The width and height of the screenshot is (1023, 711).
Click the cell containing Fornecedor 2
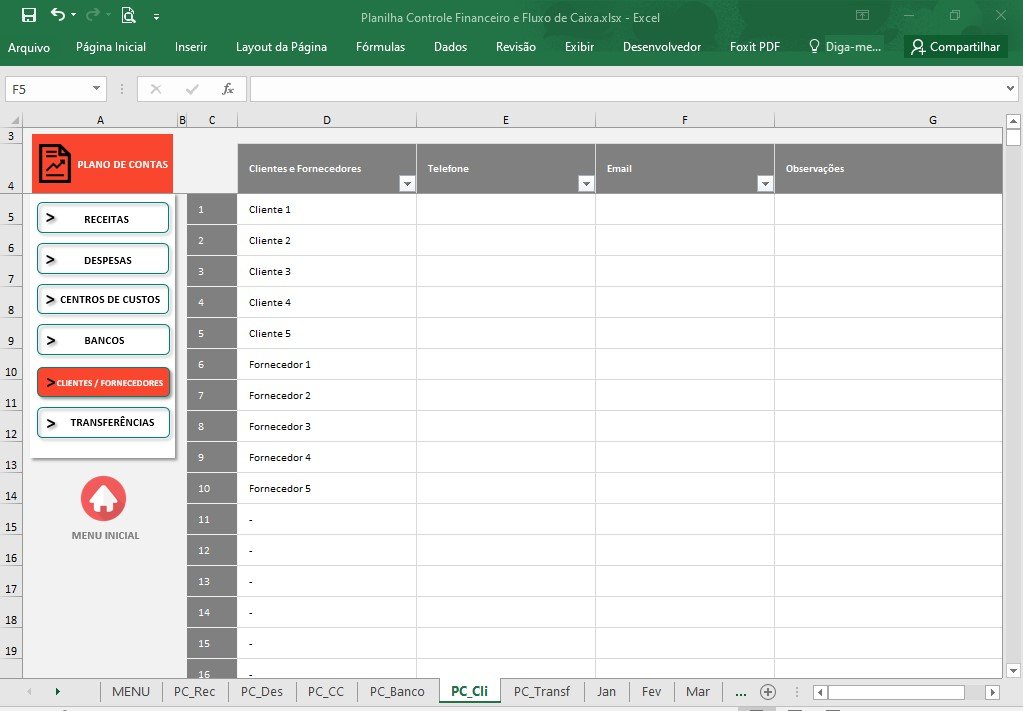coord(327,395)
